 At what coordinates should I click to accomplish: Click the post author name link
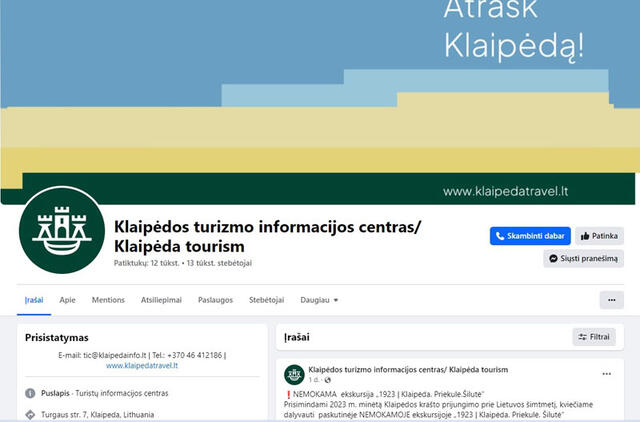click(x=408, y=369)
